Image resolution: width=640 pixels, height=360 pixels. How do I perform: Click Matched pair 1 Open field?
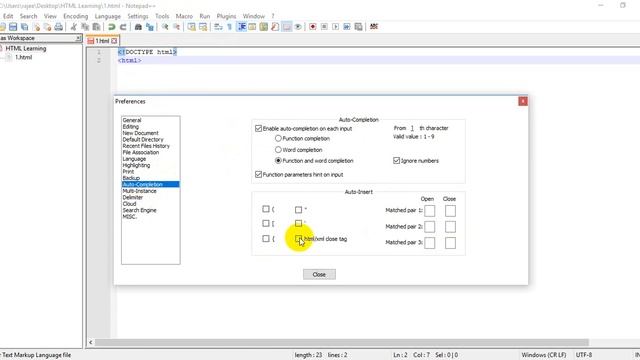pos(429,211)
